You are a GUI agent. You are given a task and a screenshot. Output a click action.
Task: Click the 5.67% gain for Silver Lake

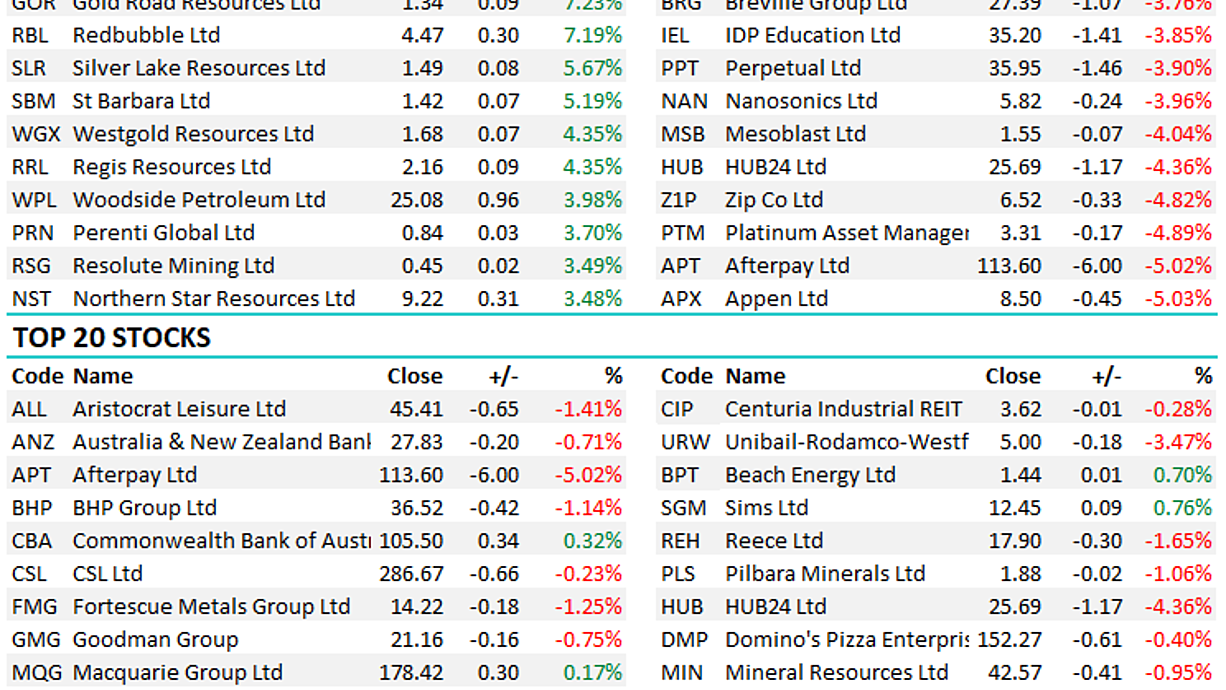pyautogui.click(x=592, y=68)
